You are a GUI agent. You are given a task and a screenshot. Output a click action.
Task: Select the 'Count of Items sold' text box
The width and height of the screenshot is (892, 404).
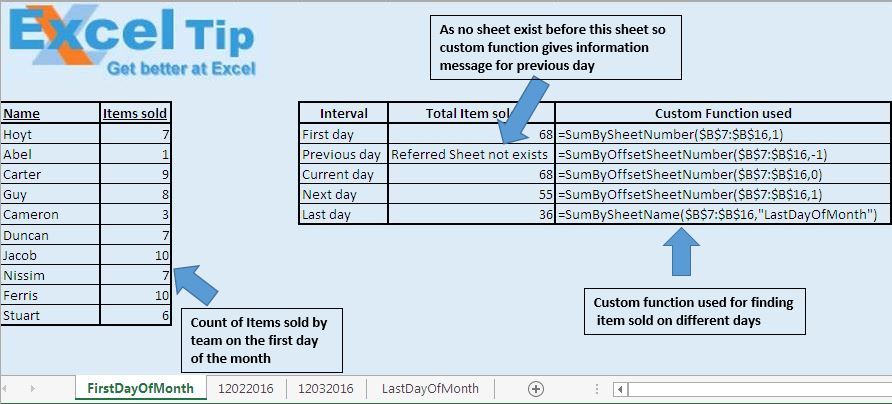click(262, 340)
